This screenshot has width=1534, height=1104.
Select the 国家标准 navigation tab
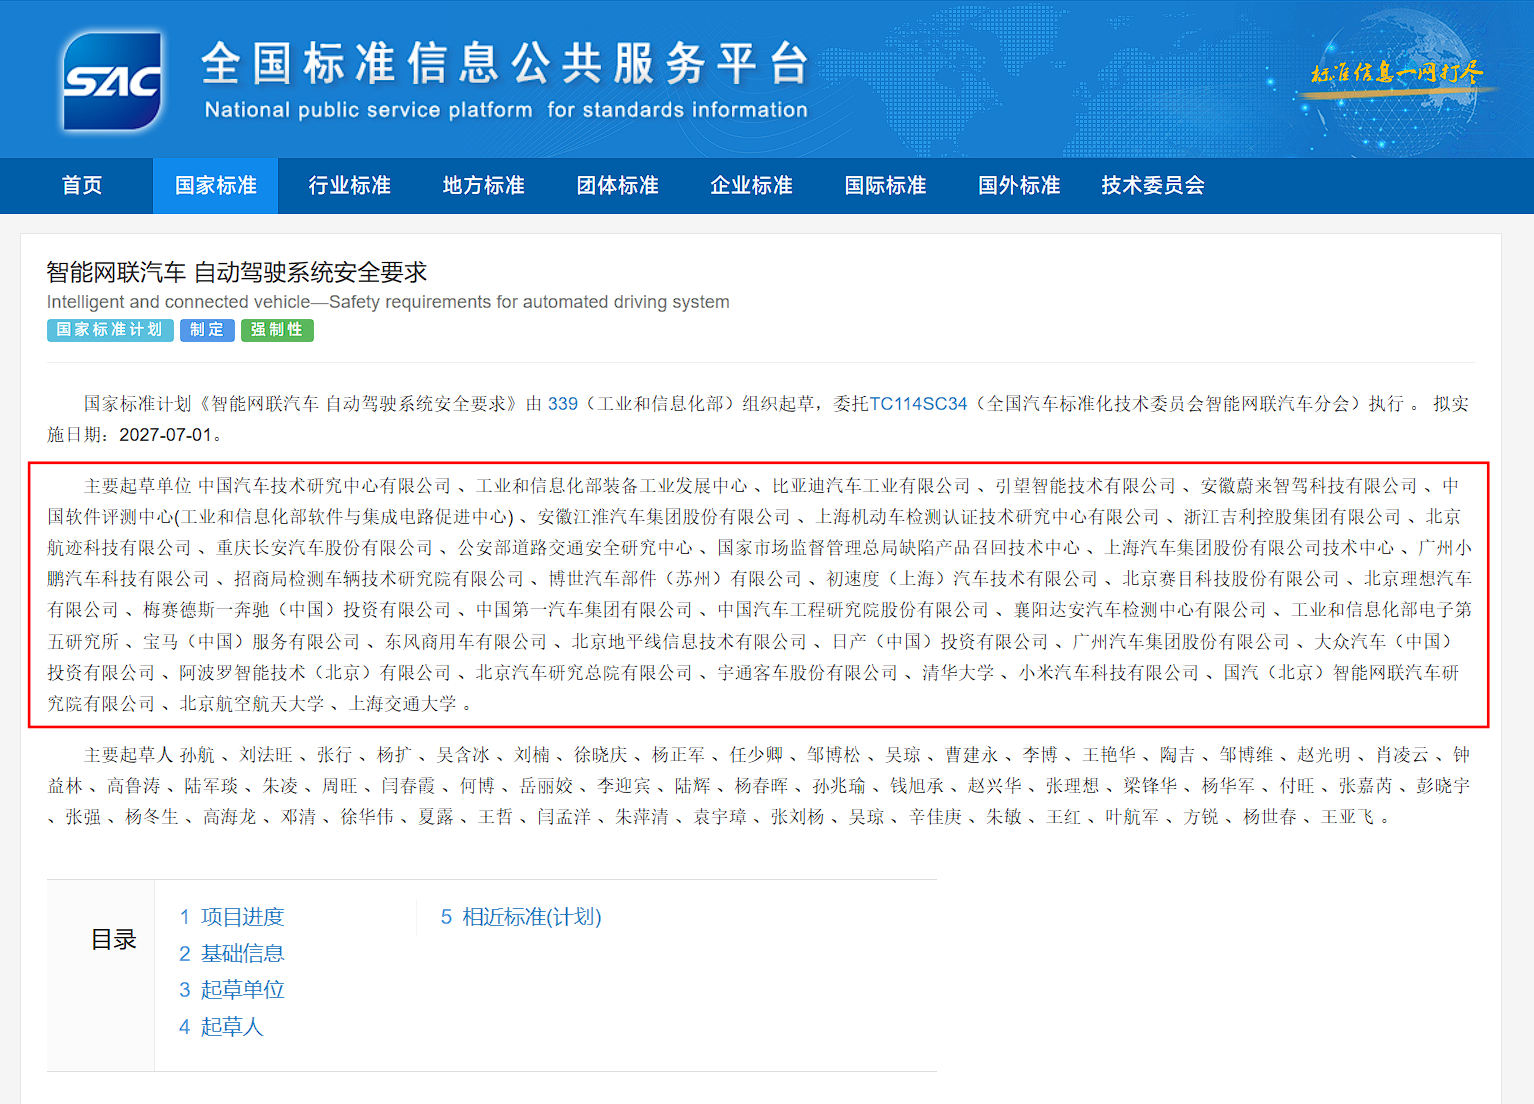[216, 186]
